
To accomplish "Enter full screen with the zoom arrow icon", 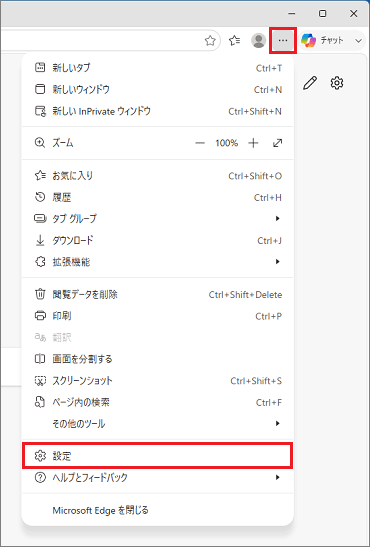I will 278,143.
